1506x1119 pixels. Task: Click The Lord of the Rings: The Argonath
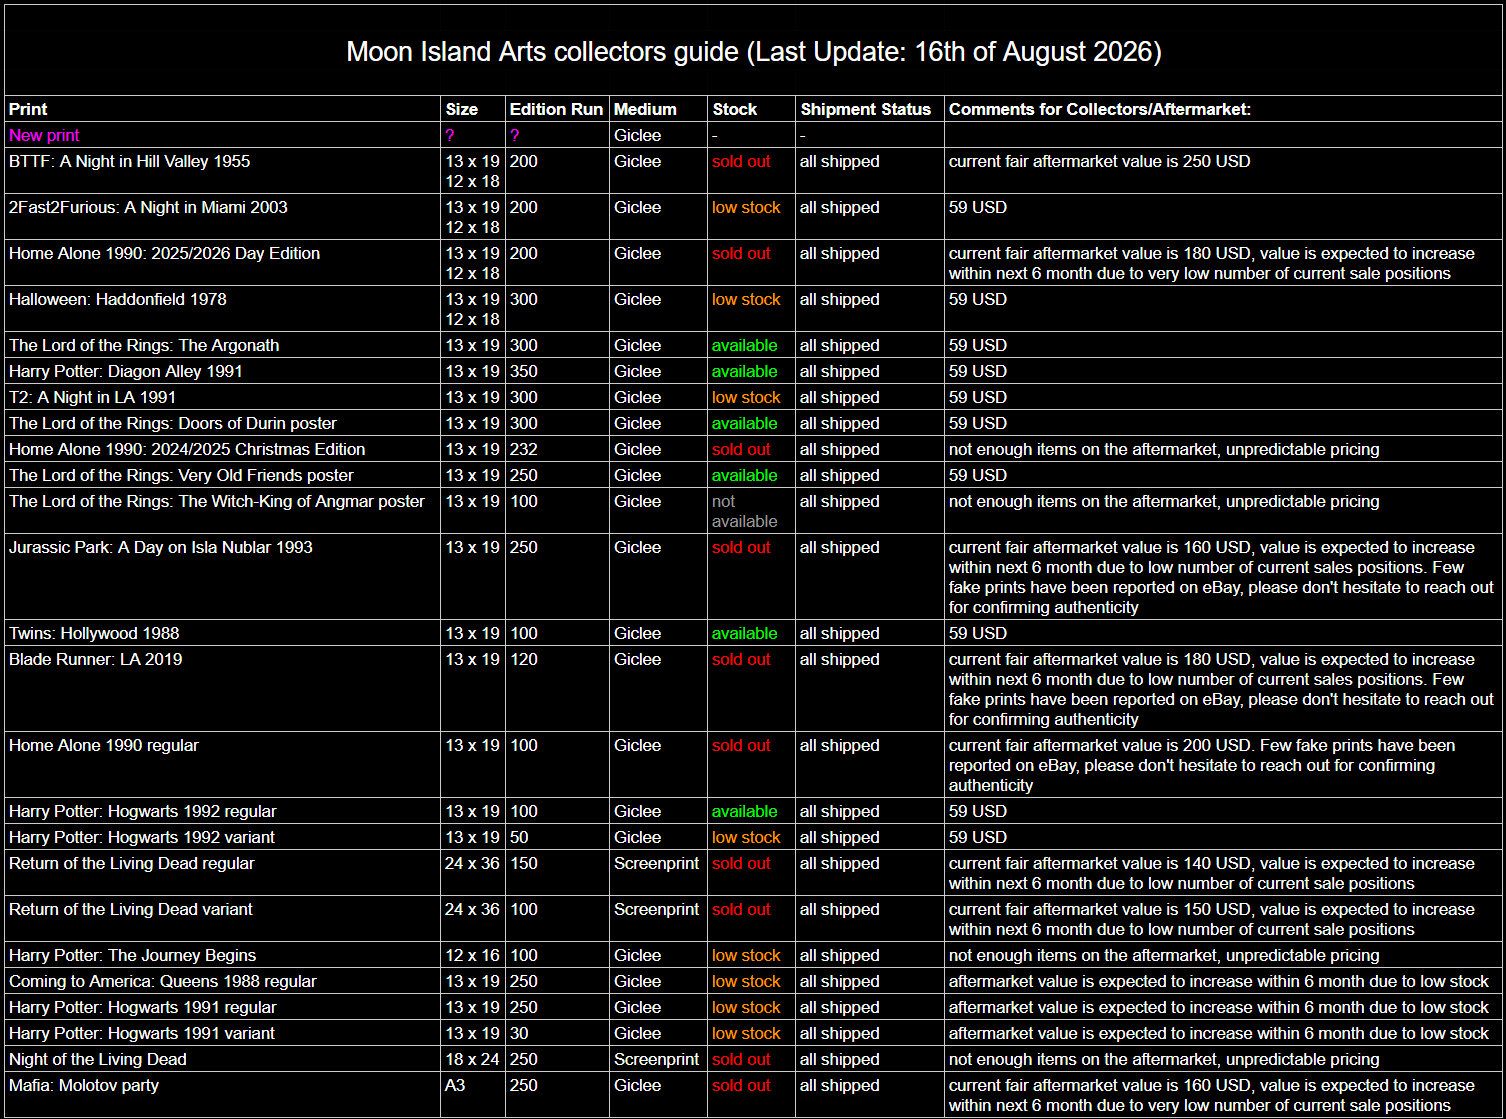click(x=144, y=345)
